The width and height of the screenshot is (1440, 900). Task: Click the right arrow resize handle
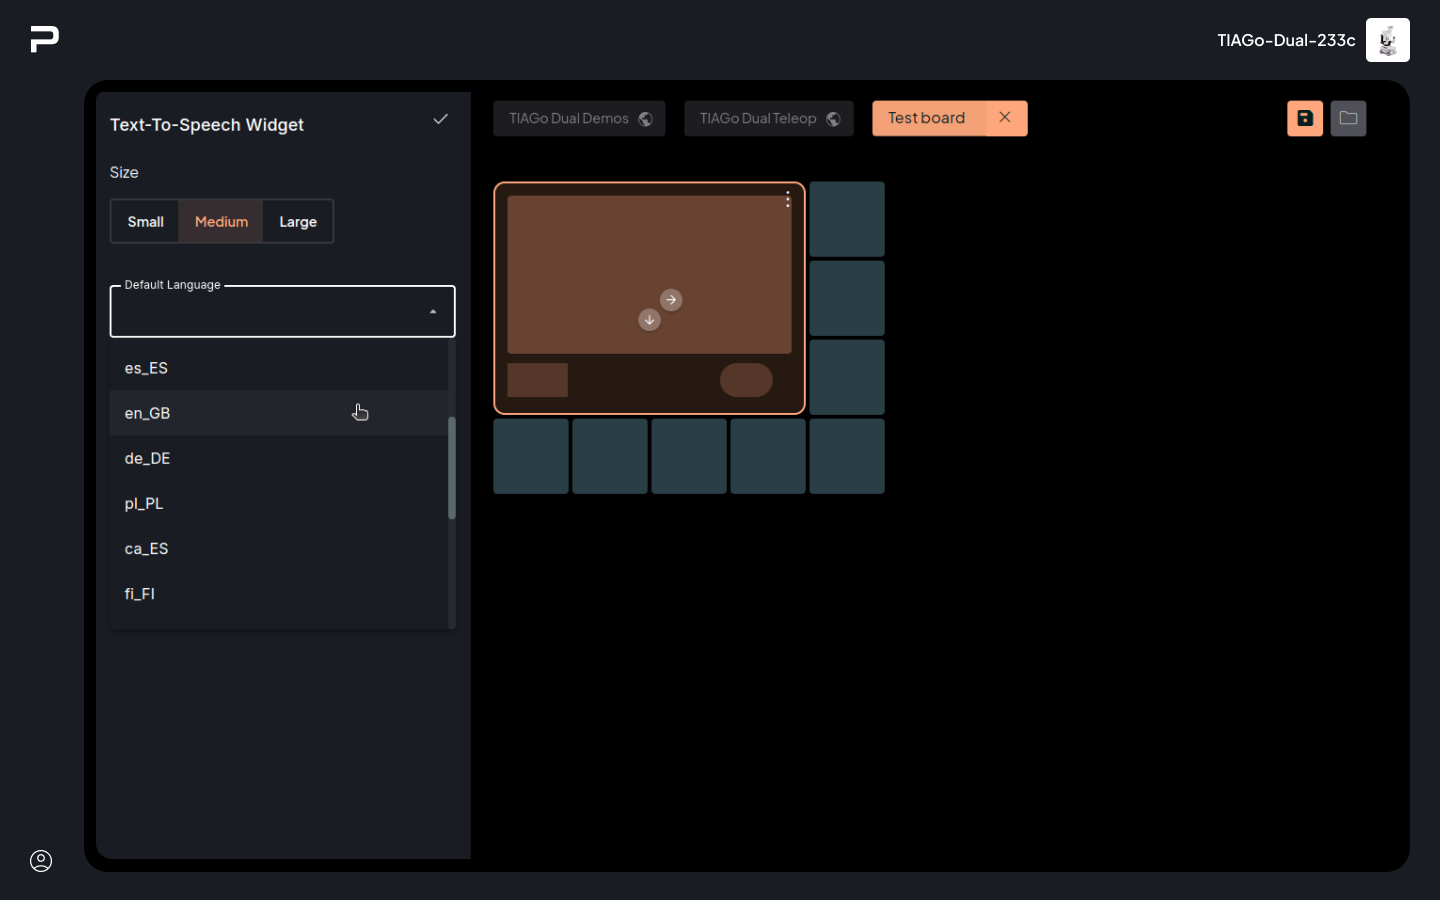pos(671,300)
